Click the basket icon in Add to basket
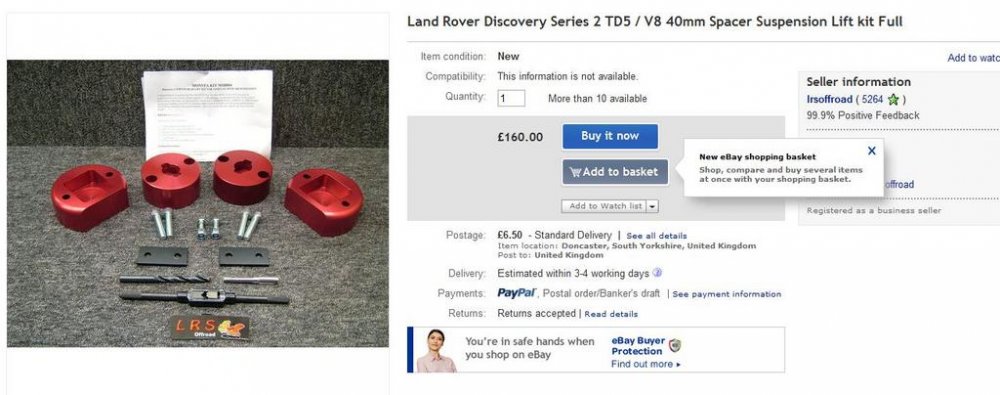The height and width of the screenshot is (395, 1000). click(x=575, y=172)
